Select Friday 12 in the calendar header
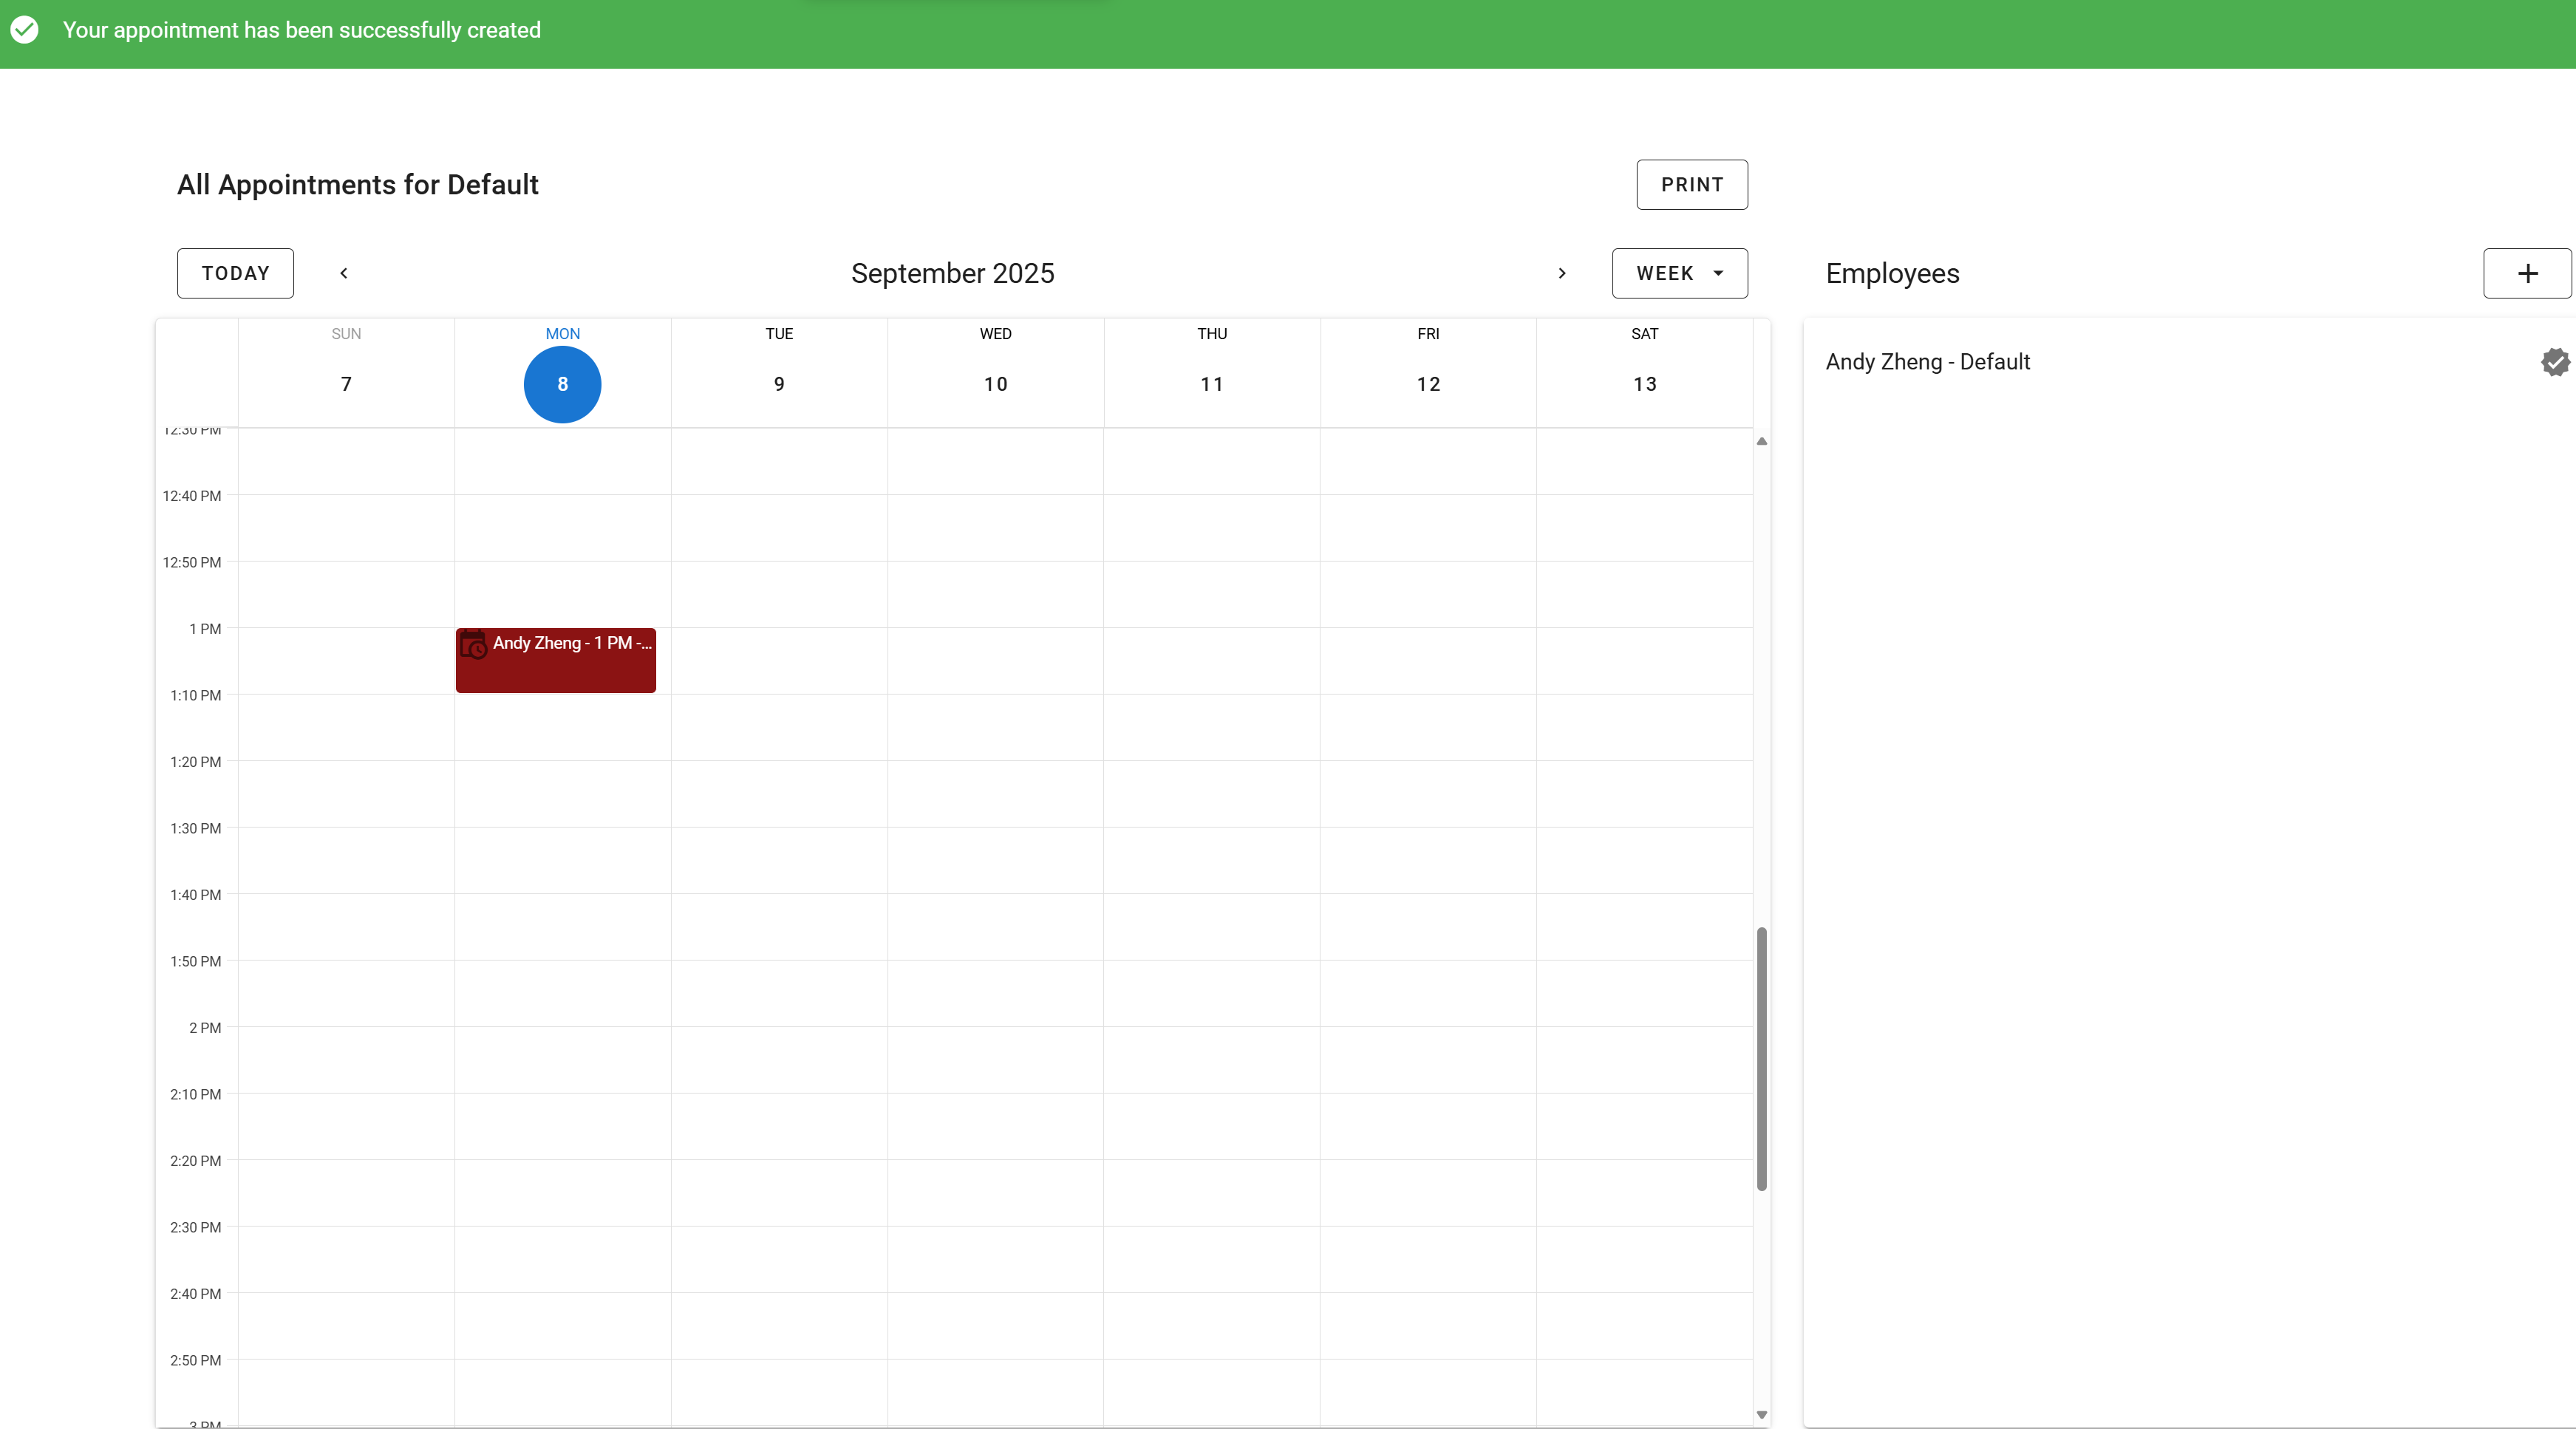The image size is (2576, 1429). 1428,384
